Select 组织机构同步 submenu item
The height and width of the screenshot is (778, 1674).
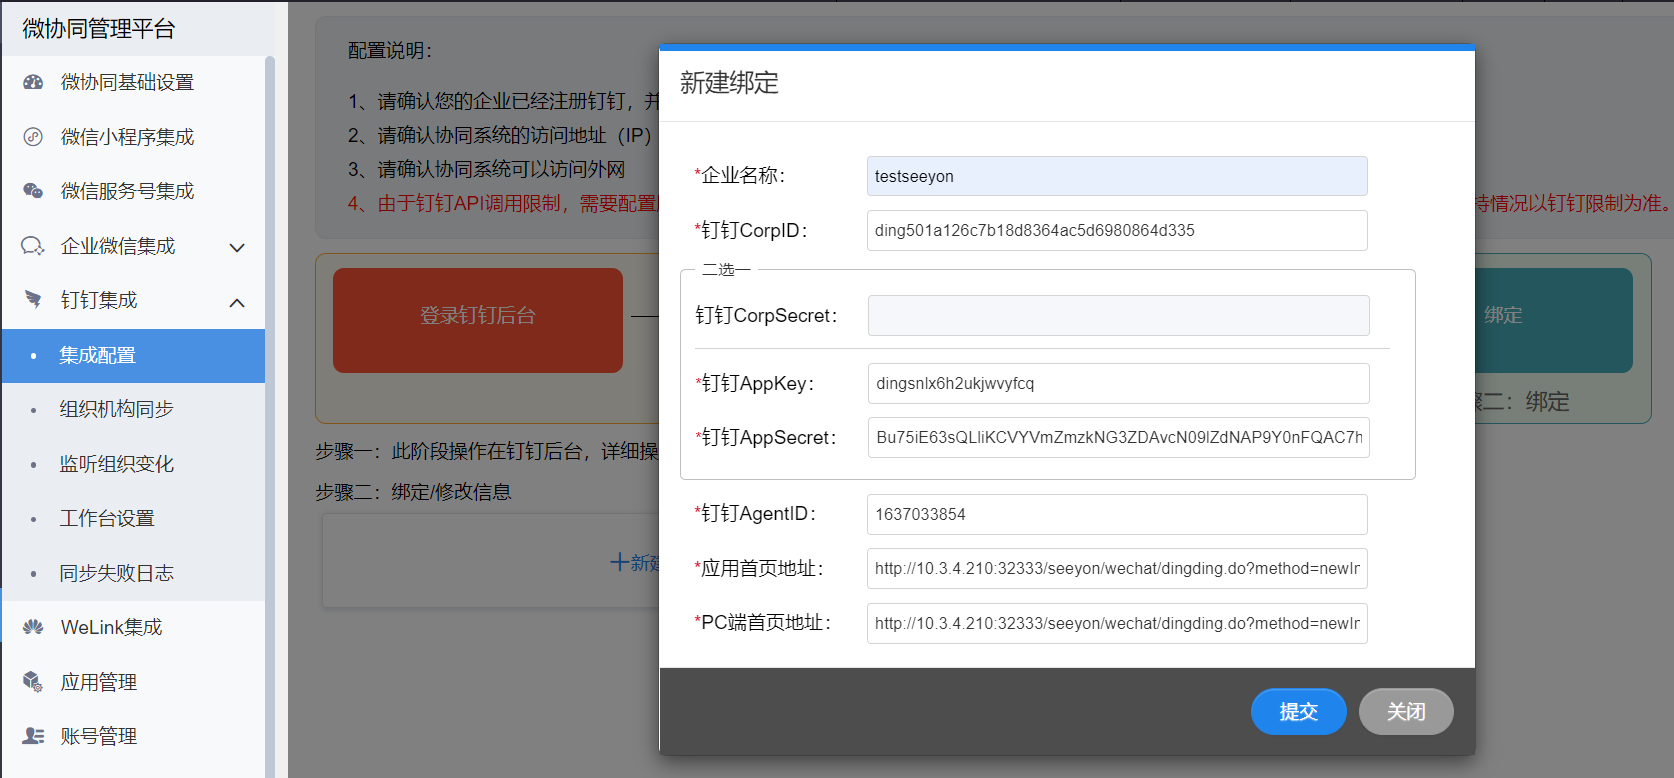(133, 409)
